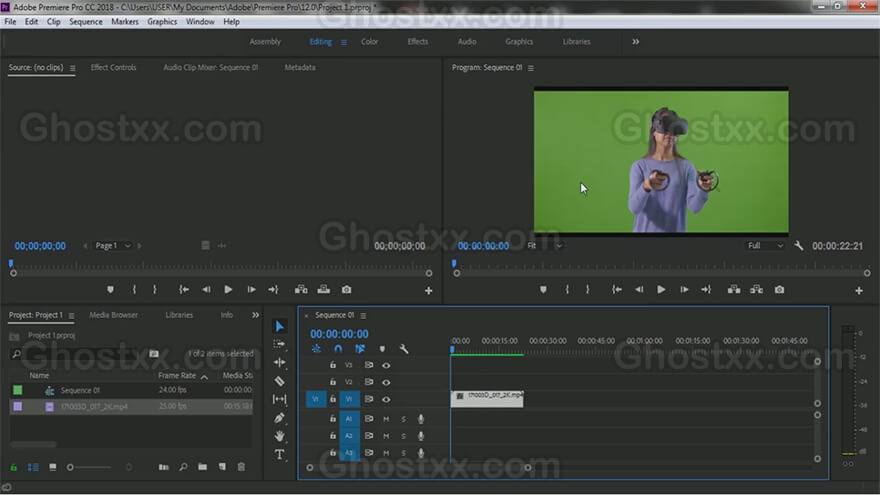Select the Pen tool

pos(279,418)
